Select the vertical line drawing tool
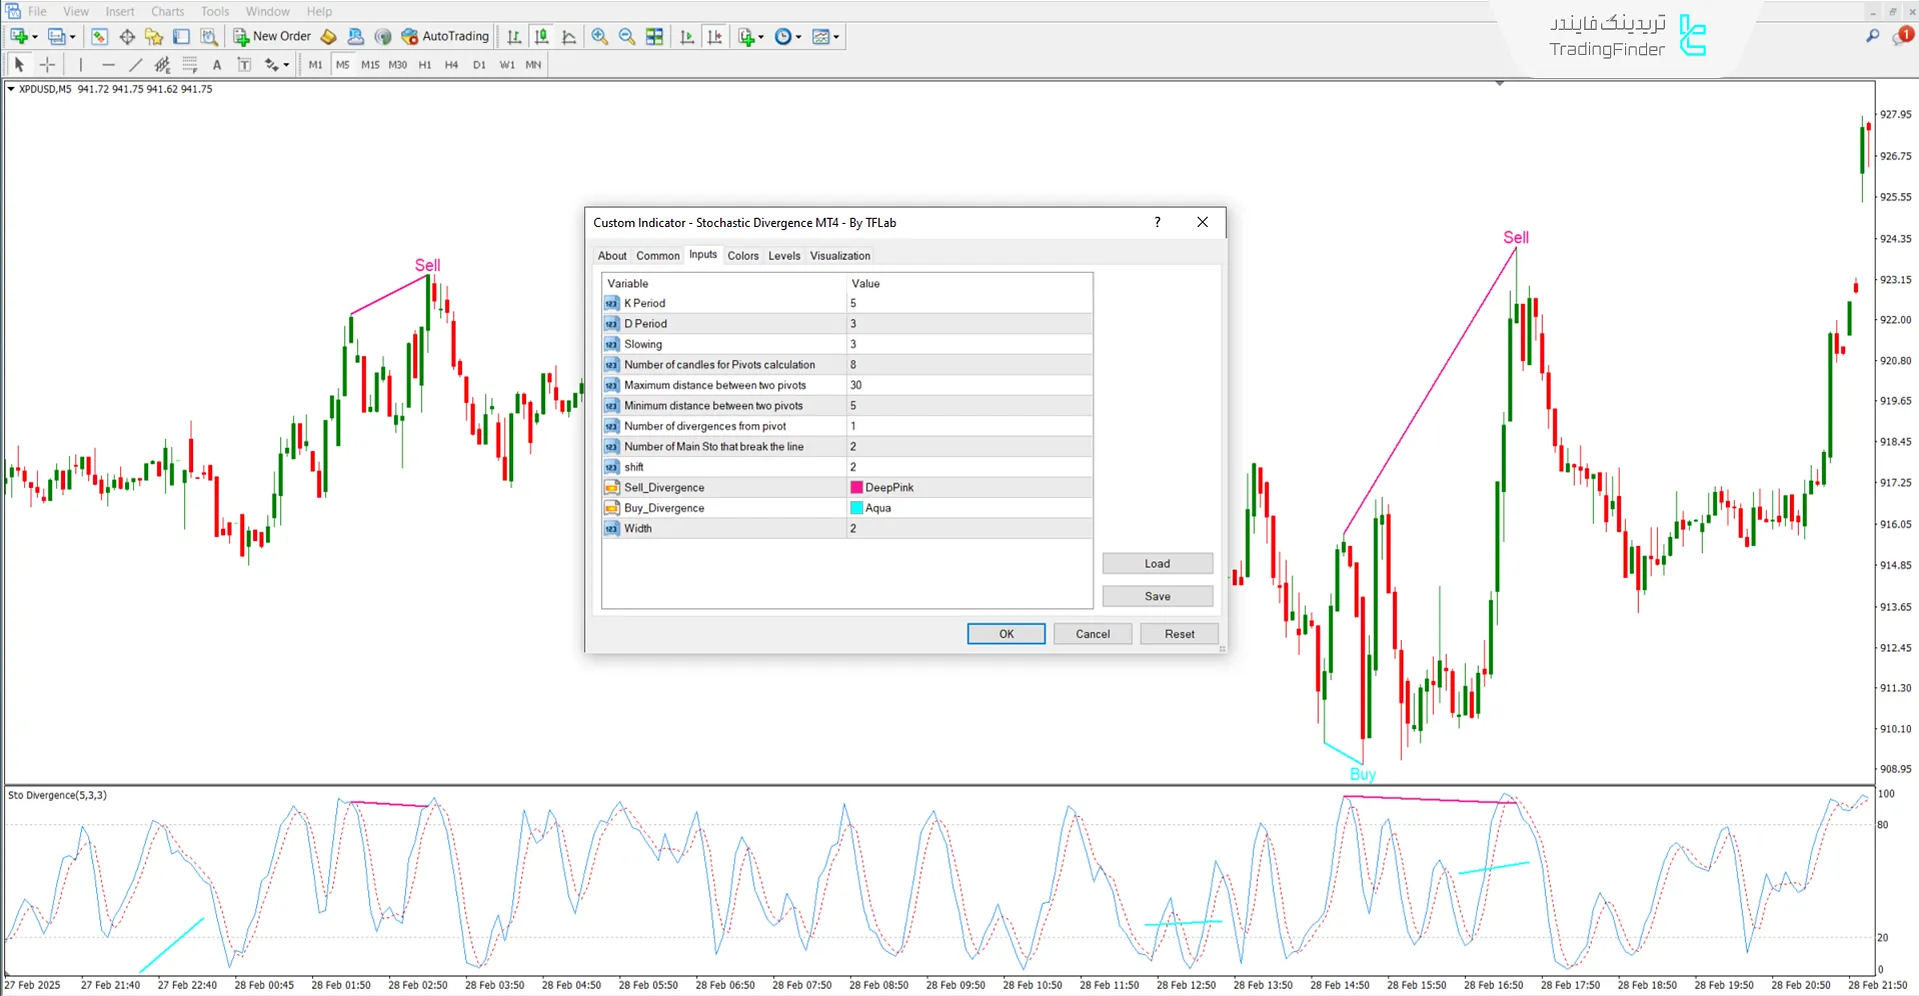The width and height of the screenshot is (1919, 996). click(x=80, y=64)
